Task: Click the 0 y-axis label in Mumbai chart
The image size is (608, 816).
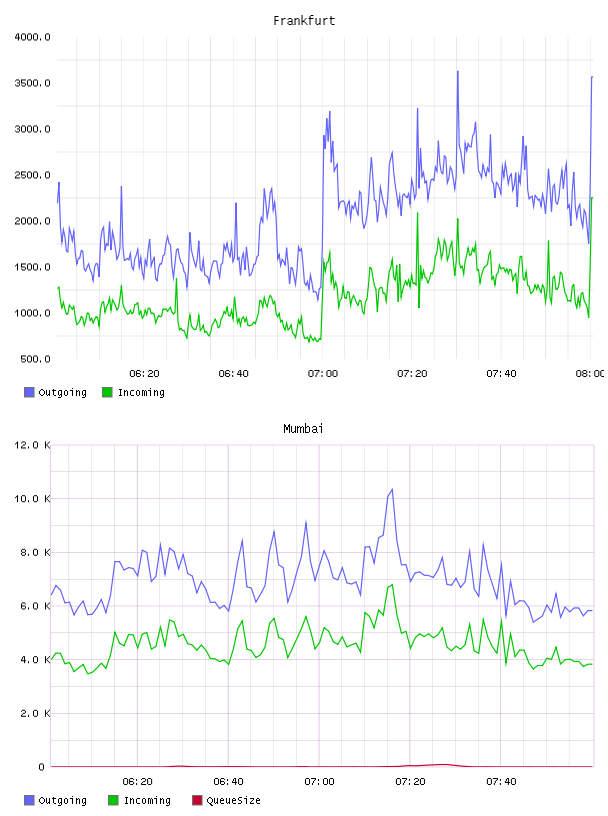Action: 42,767
